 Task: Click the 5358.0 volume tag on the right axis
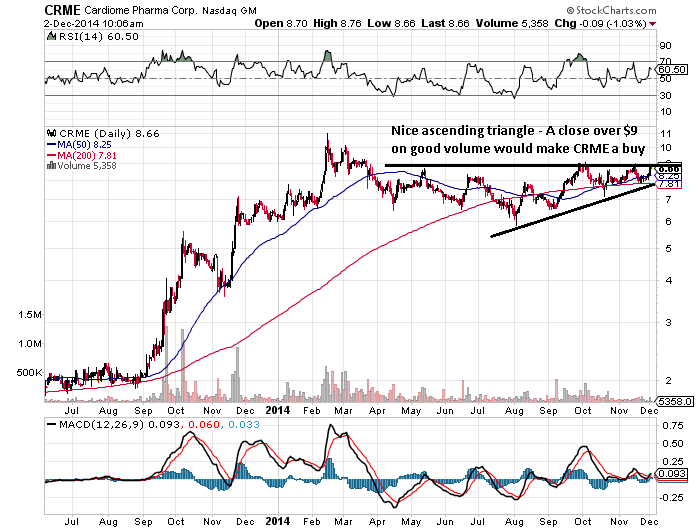(x=675, y=401)
